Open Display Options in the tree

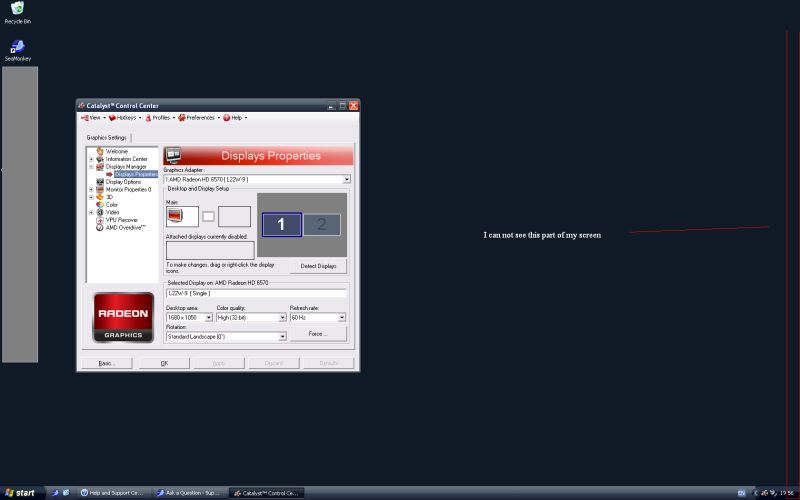tap(123, 182)
